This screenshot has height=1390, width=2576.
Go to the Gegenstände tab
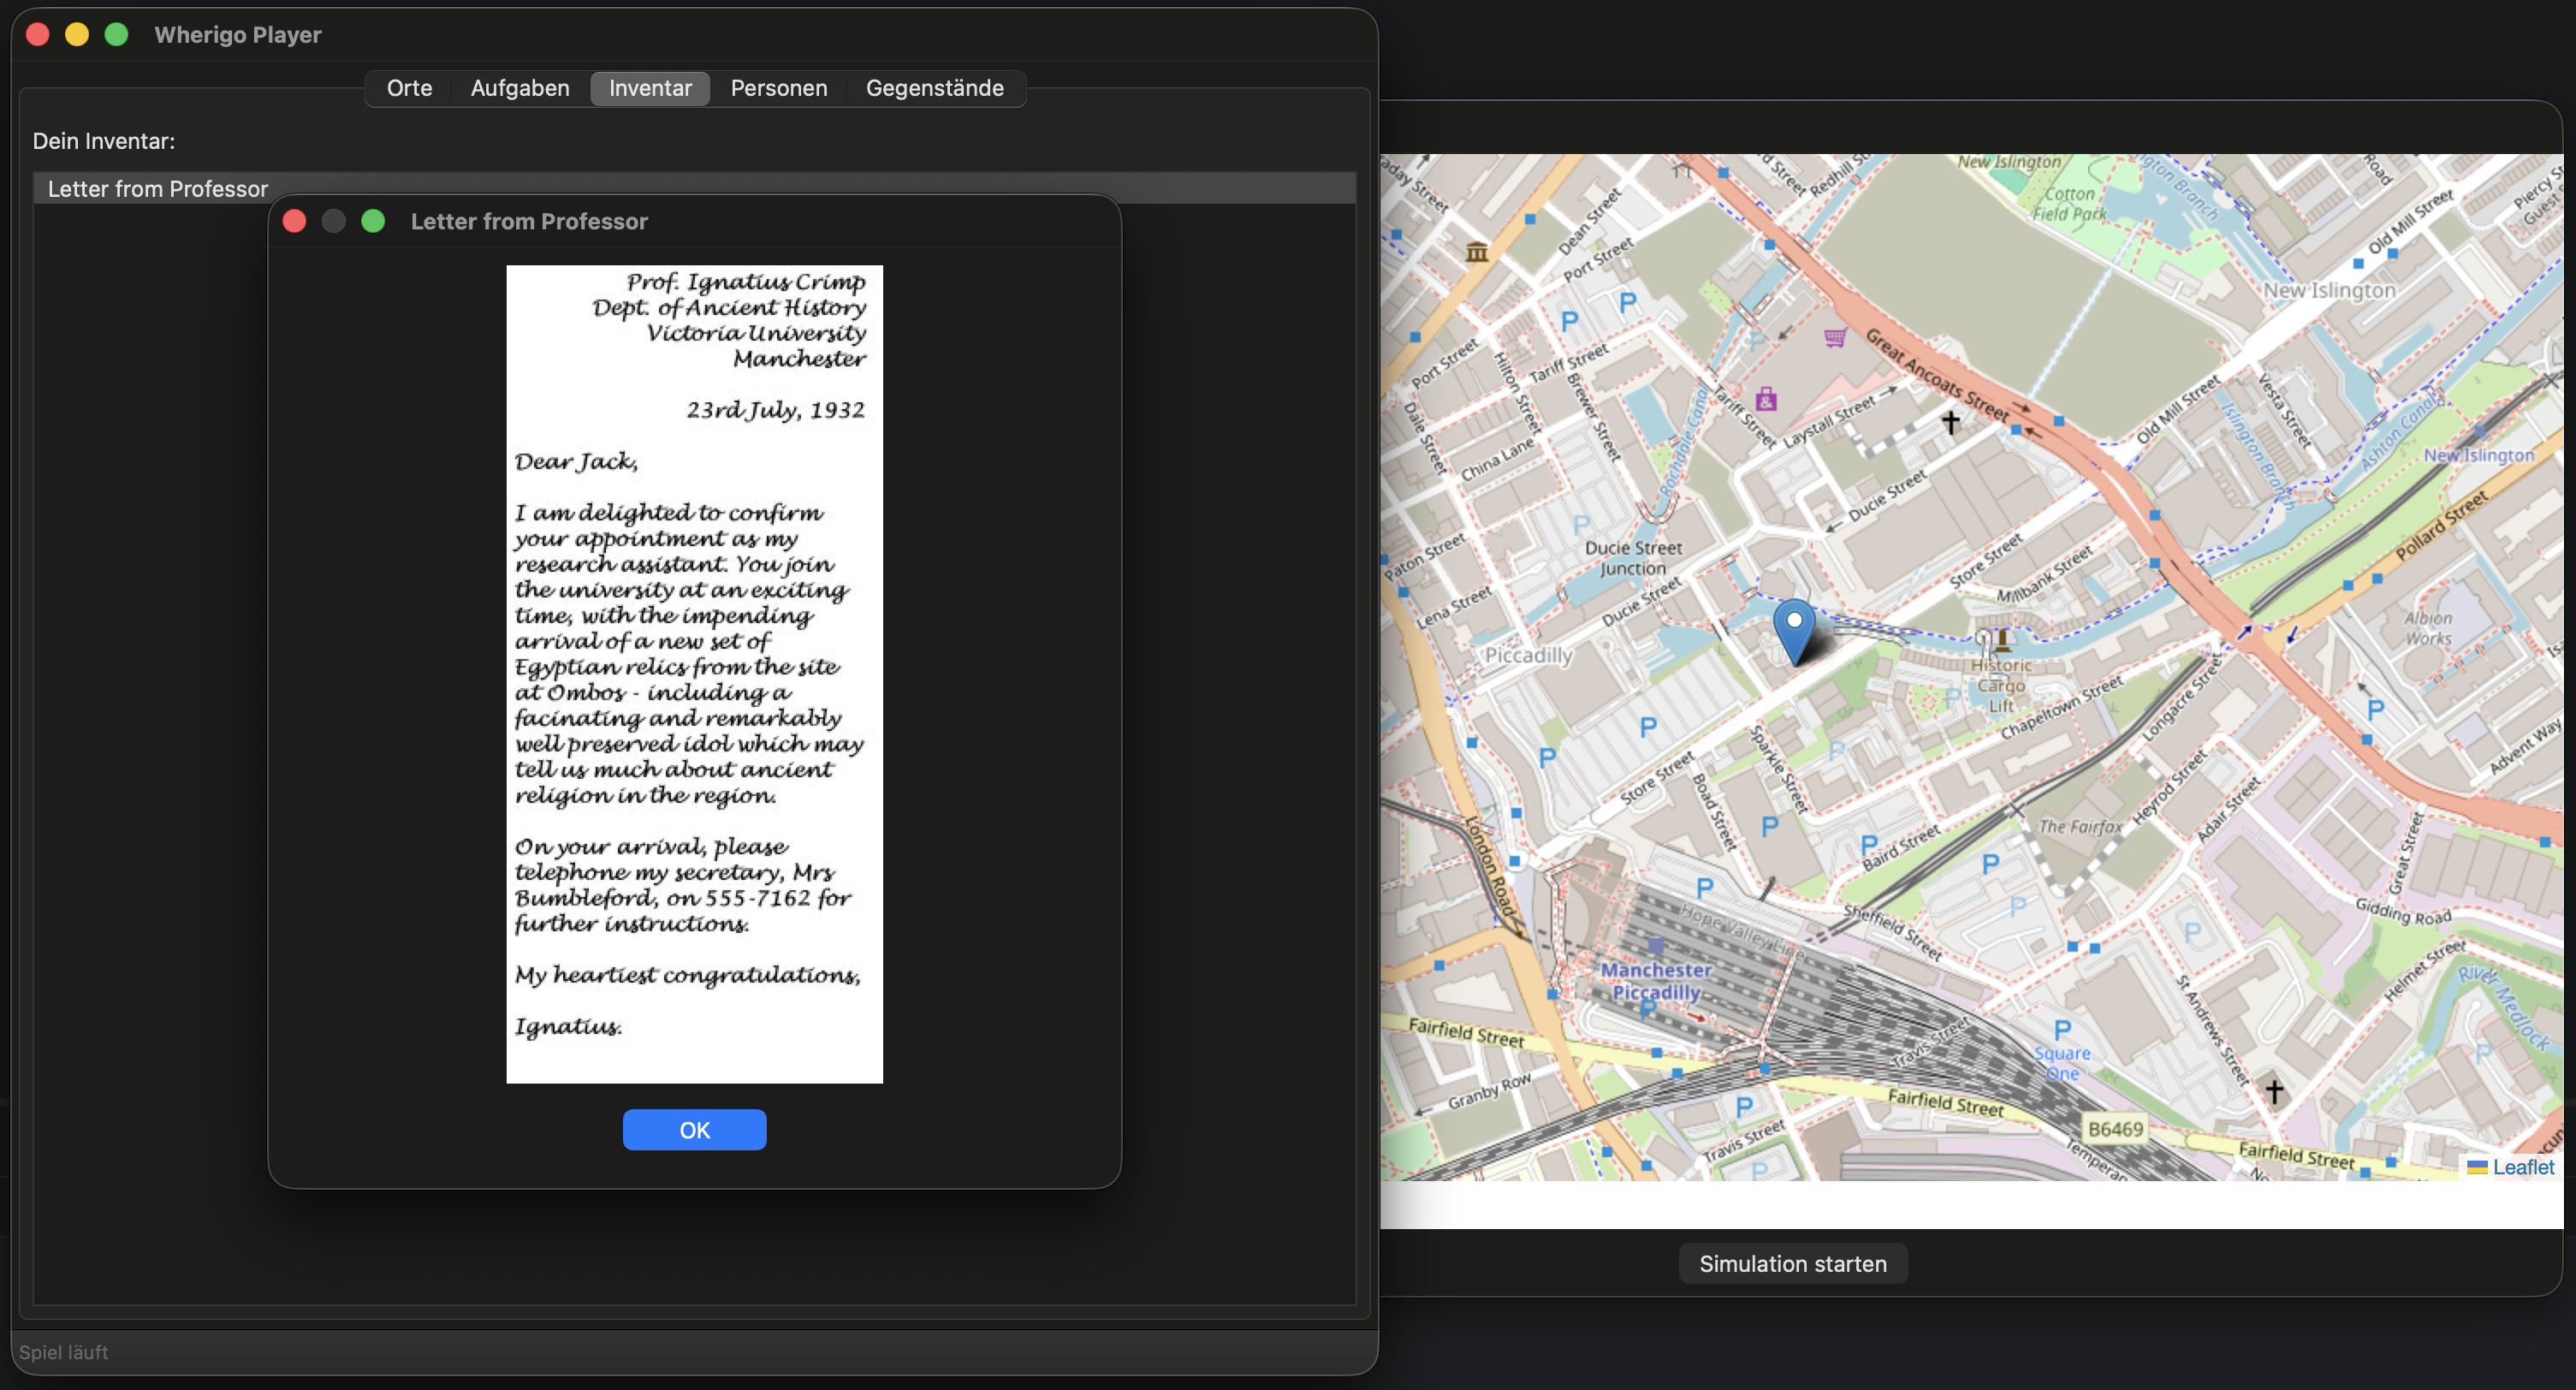coord(934,88)
